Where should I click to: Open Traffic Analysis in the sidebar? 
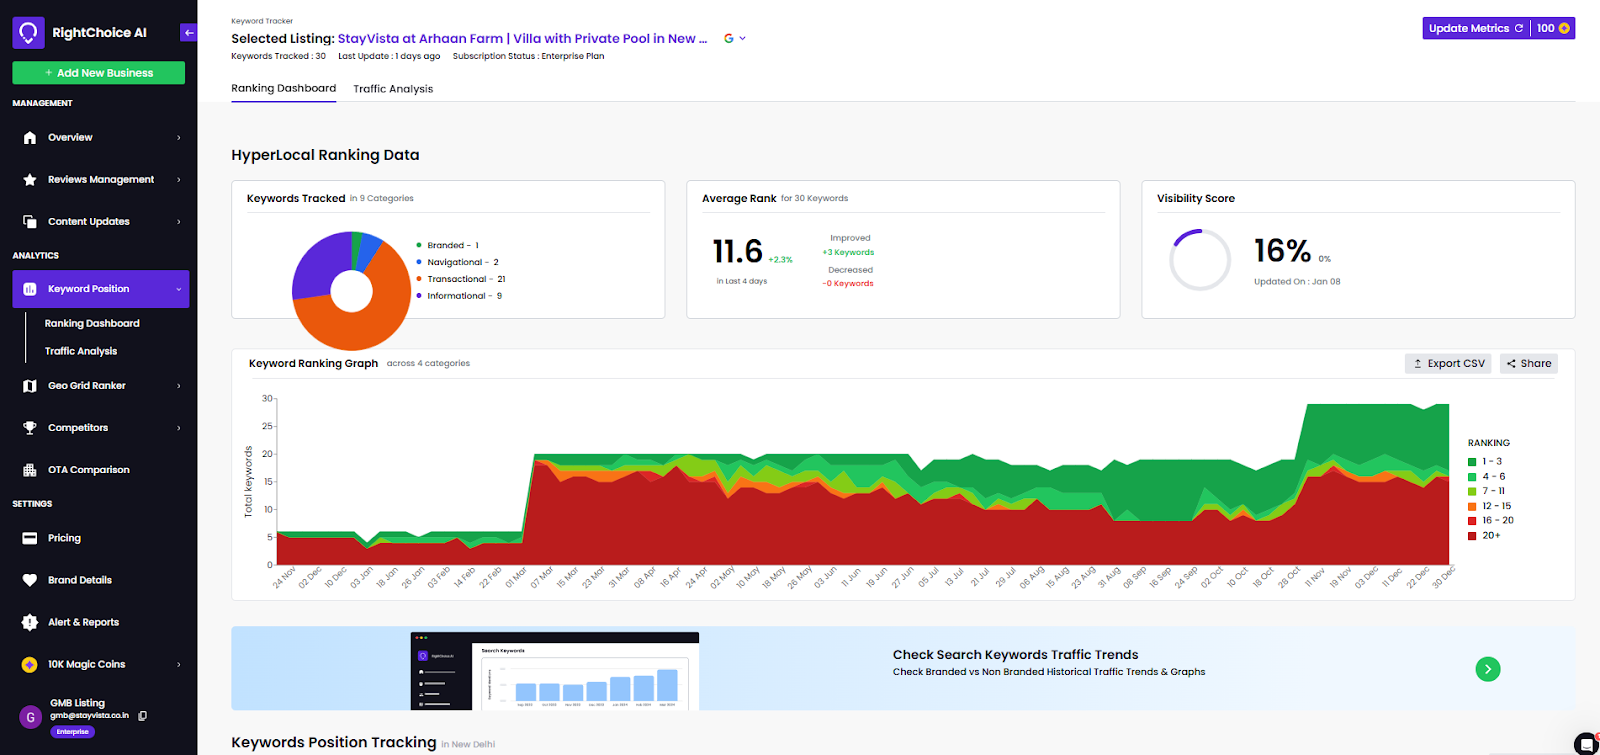pos(81,352)
